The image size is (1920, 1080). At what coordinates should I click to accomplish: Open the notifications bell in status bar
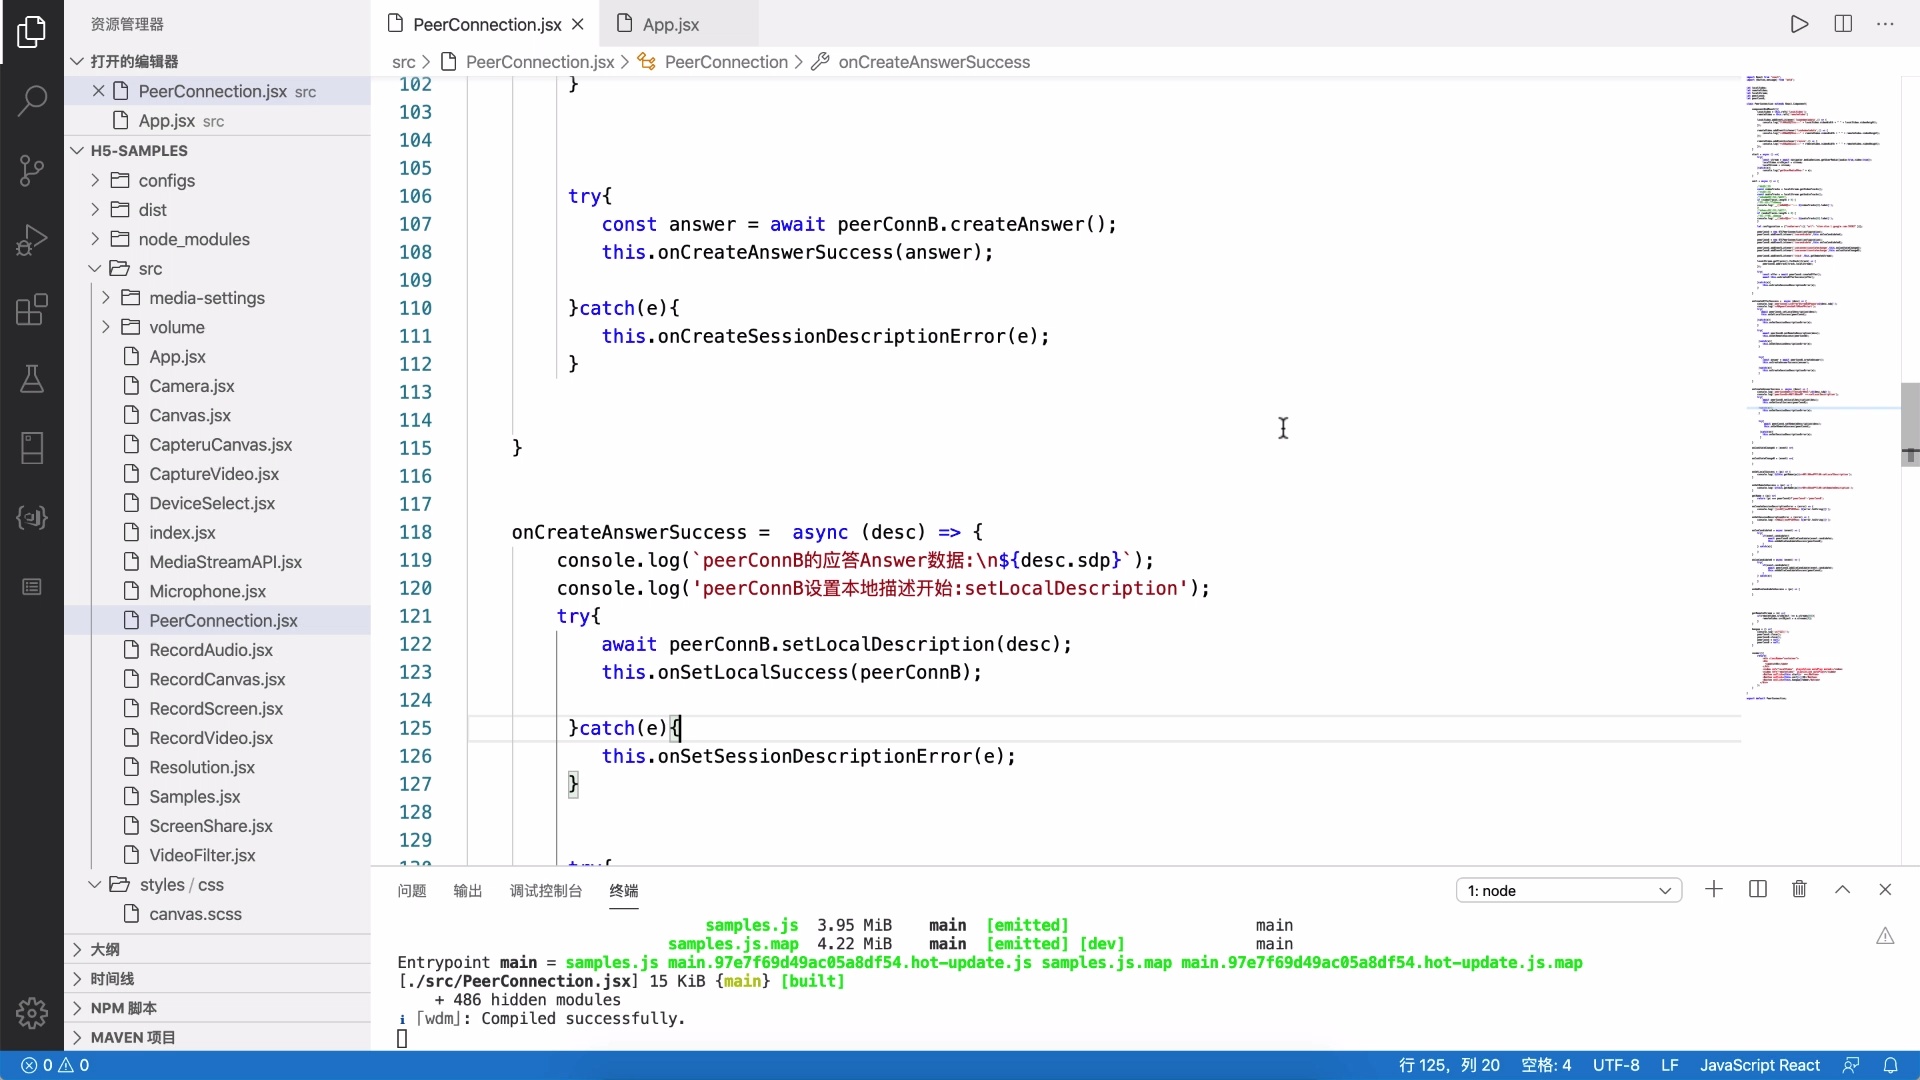[x=1890, y=1065]
